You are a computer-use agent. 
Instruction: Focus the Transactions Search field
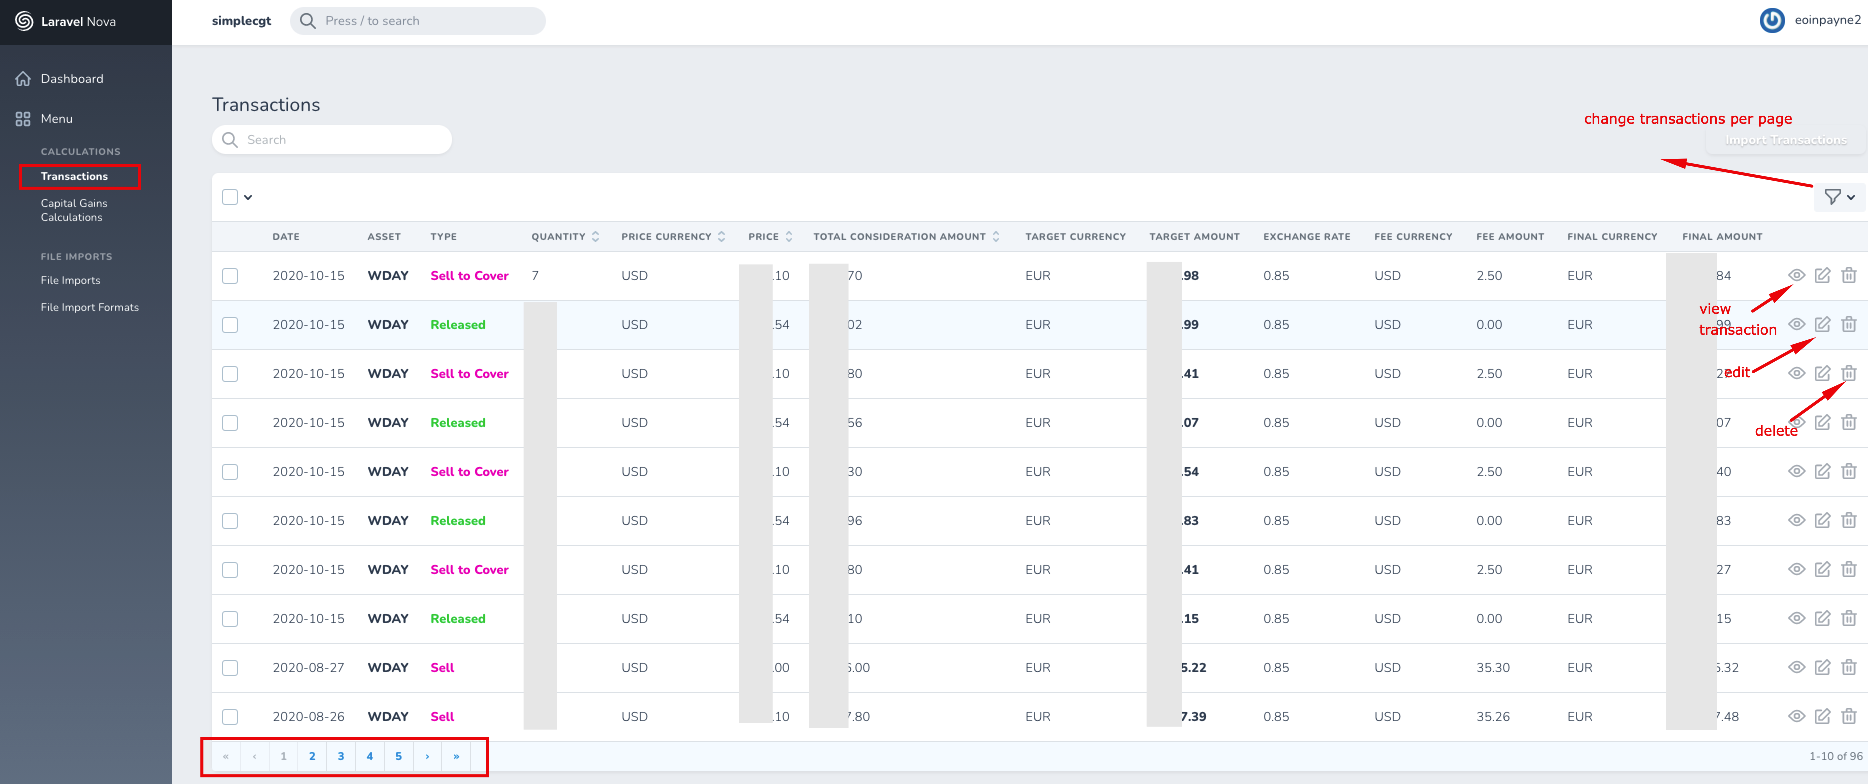(332, 140)
